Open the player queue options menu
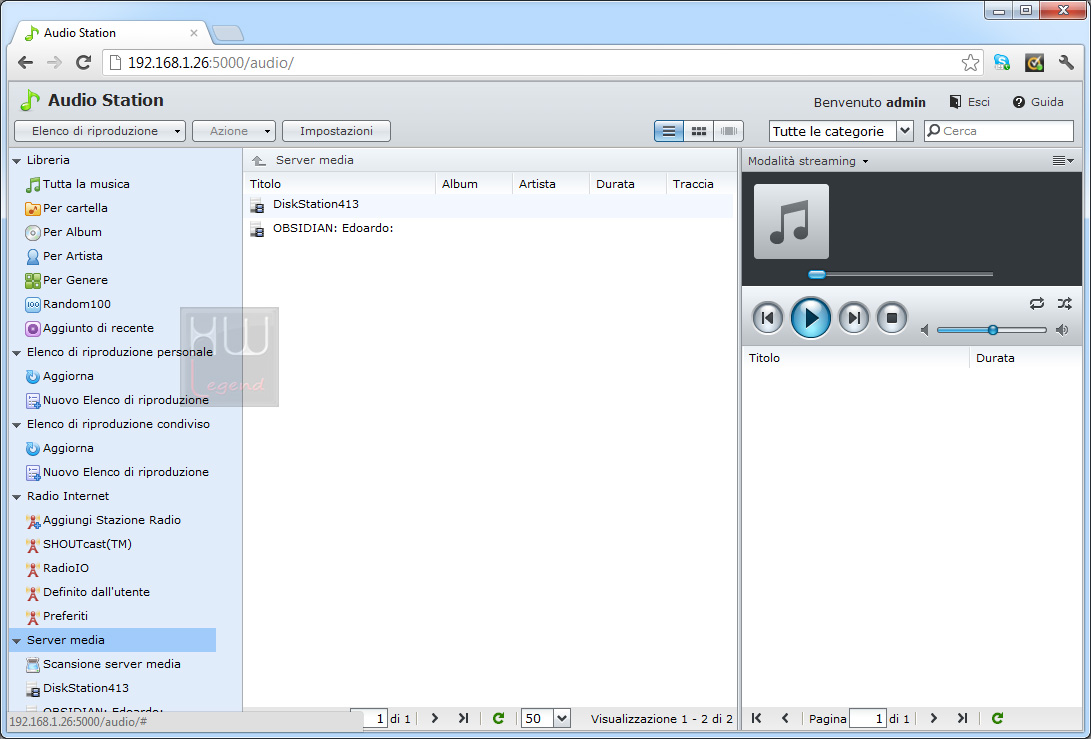The image size is (1091, 739). point(1062,161)
